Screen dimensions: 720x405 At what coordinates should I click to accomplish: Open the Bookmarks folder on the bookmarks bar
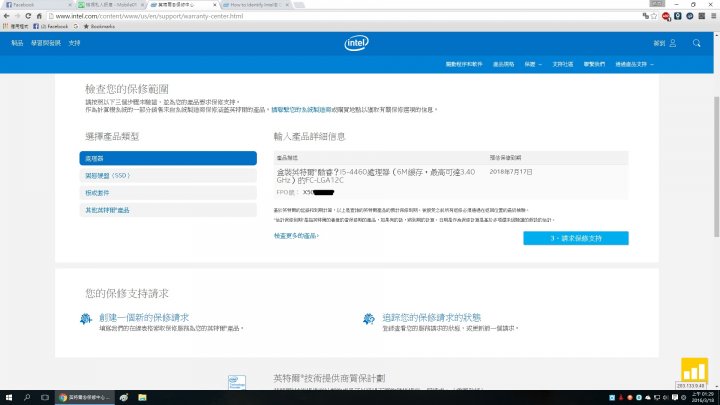[99, 27]
